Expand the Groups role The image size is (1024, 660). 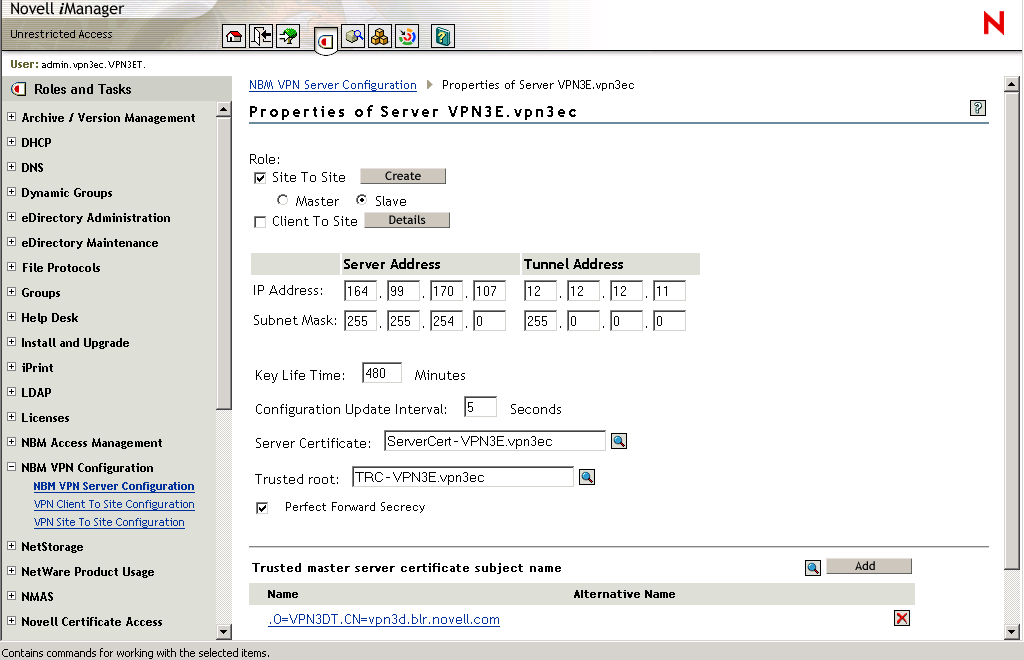pos(11,292)
